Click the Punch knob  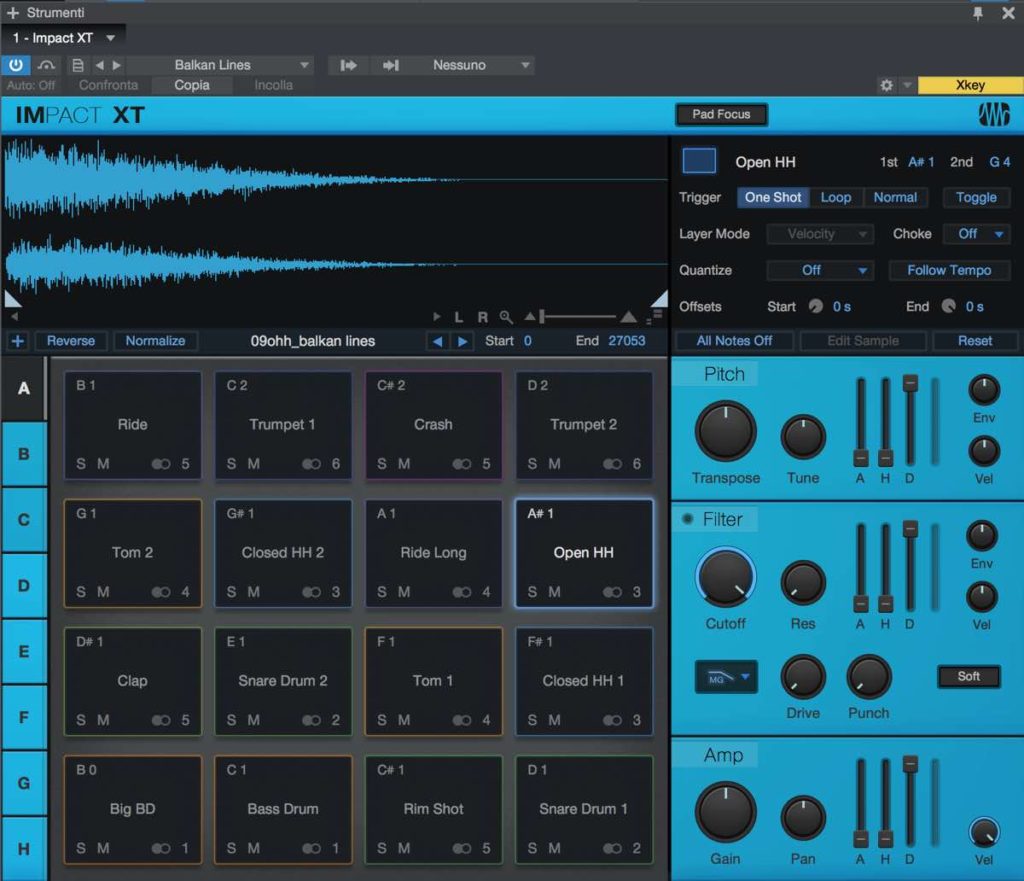pos(869,677)
